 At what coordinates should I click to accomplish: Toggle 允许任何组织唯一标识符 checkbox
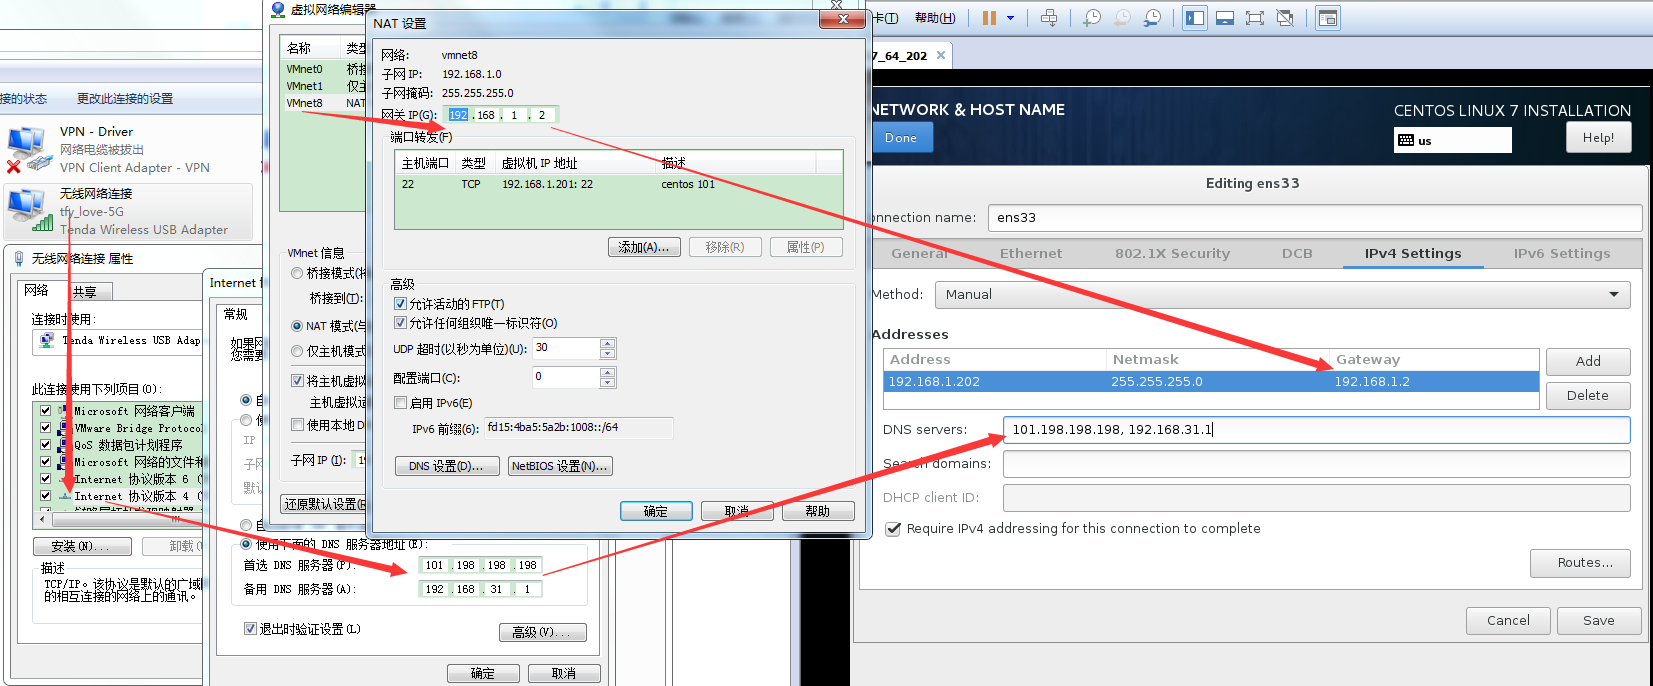(400, 323)
